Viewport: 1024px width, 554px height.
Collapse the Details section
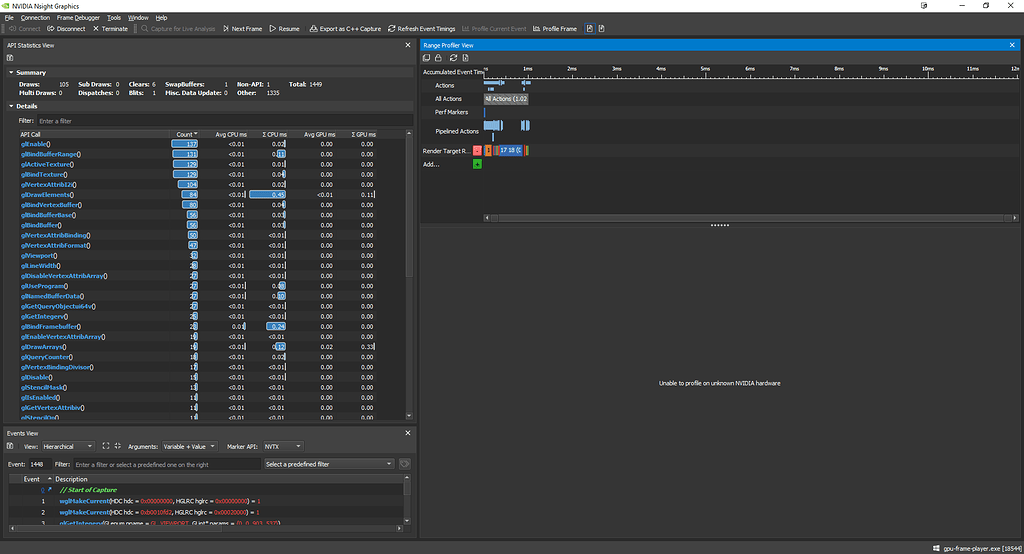[12, 106]
